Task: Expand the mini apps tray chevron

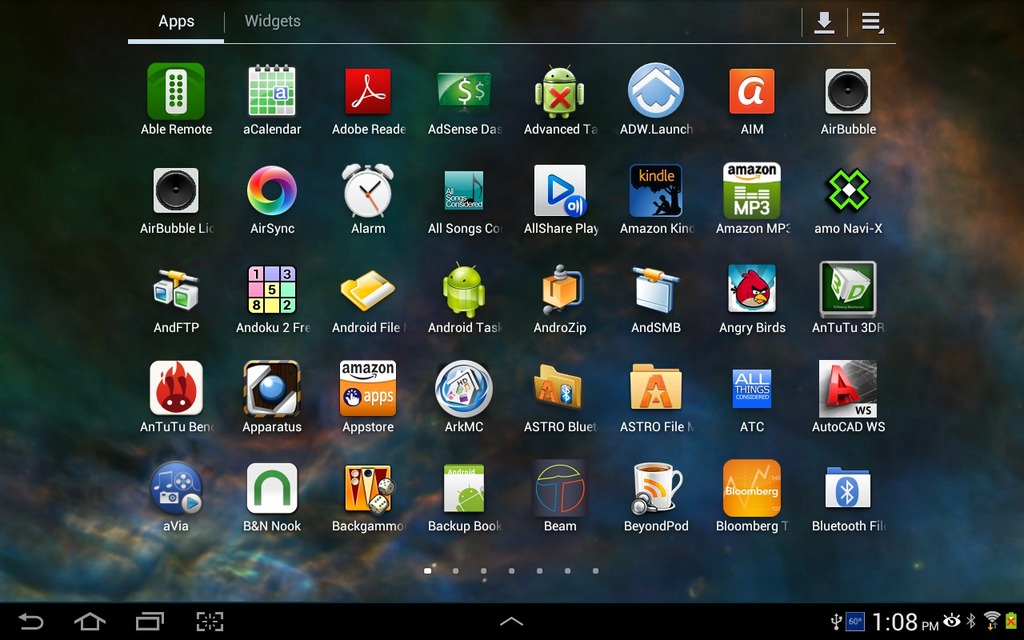Action: [511, 621]
